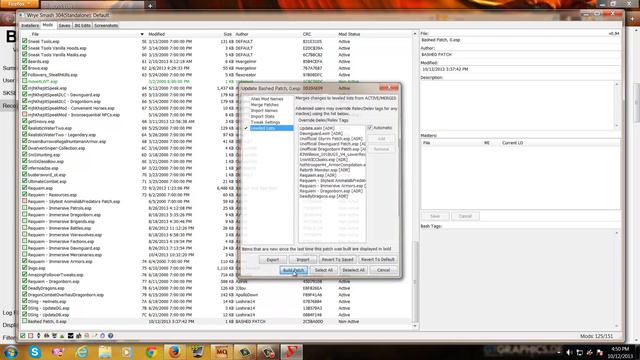Open the Firefox menu button
The width and height of the screenshot is (640, 360).
(19, 4)
